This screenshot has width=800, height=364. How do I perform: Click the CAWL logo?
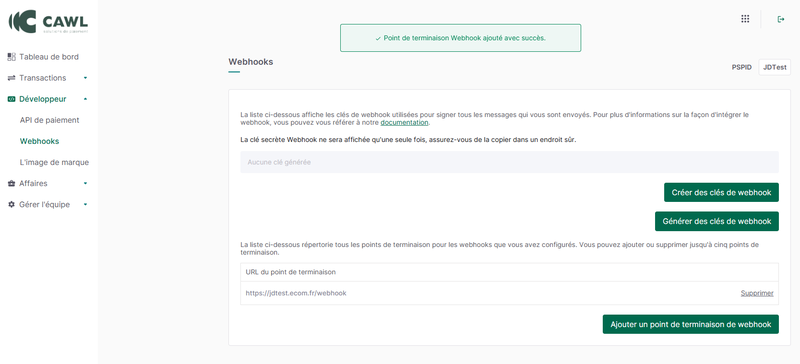coord(48,21)
